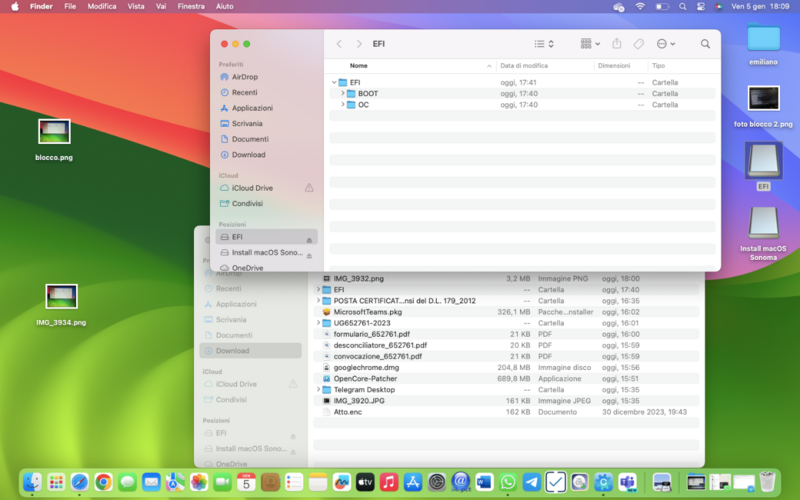Open the Apple menu
Viewport: 800px width, 500px height.
pos(15,7)
